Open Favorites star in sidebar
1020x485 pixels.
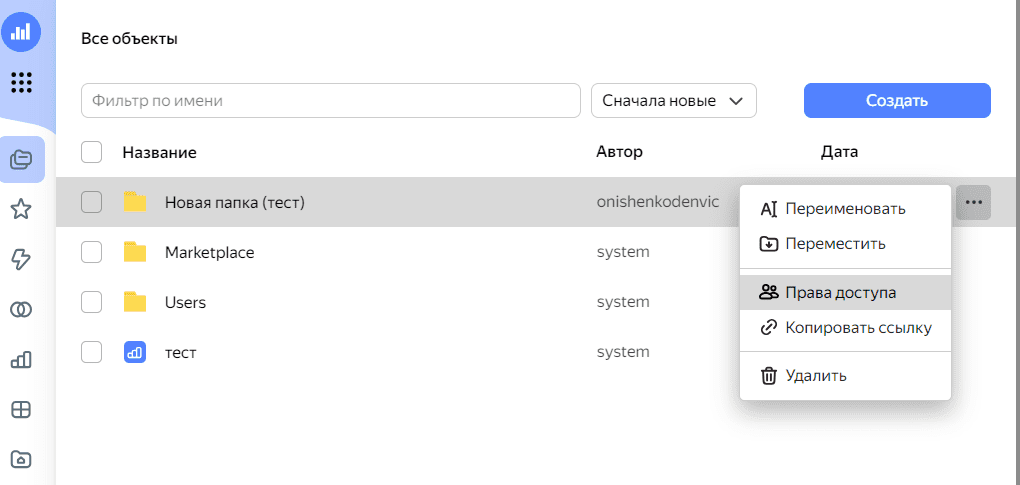21,209
